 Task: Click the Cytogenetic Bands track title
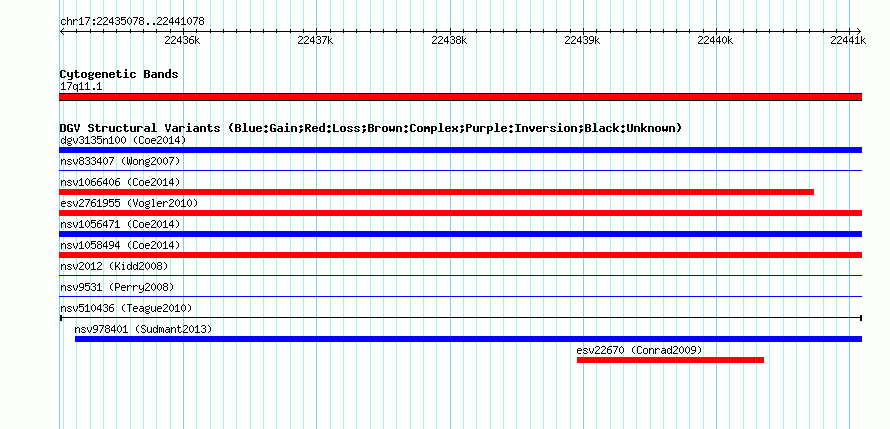[119, 74]
